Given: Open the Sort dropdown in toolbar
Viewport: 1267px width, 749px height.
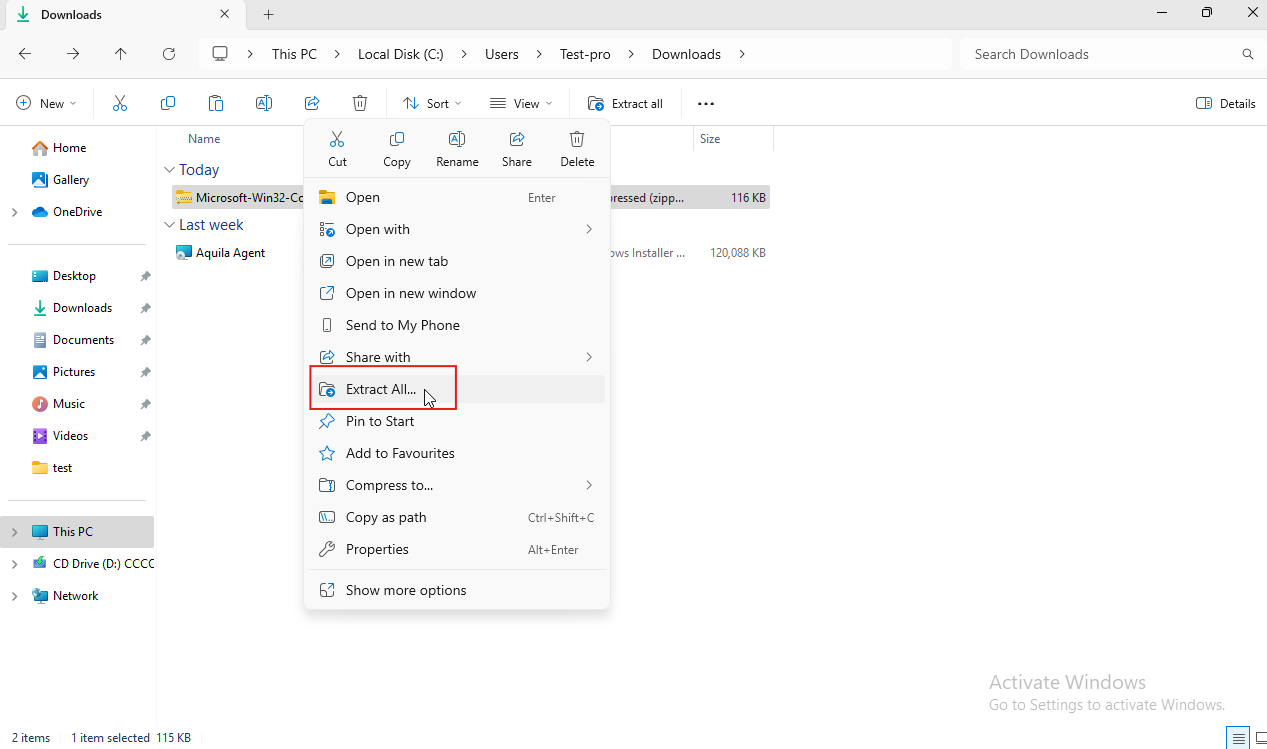Looking at the screenshot, I should [x=432, y=103].
